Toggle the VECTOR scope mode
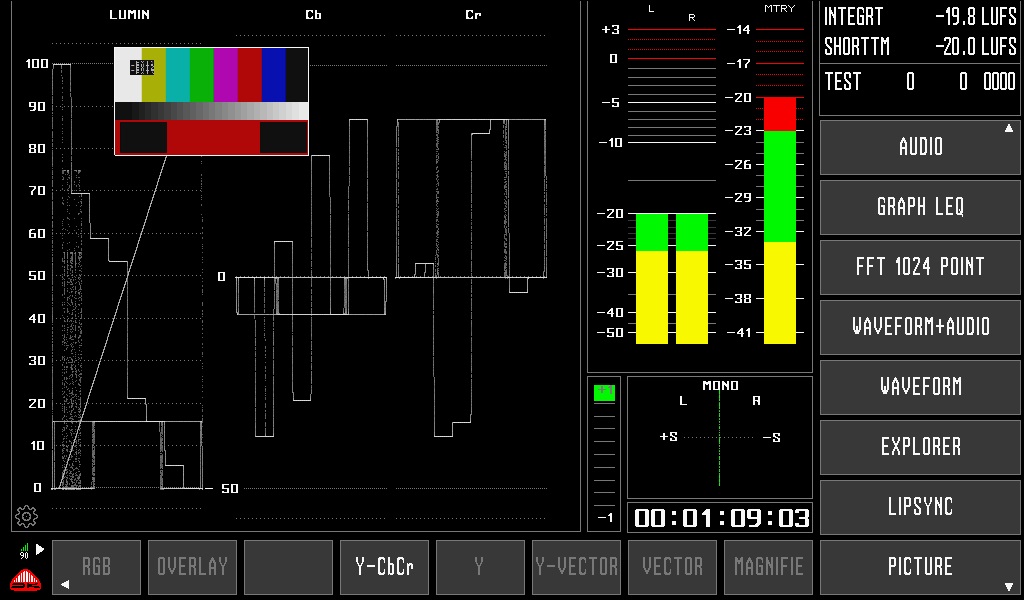 pyautogui.click(x=672, y=567)
